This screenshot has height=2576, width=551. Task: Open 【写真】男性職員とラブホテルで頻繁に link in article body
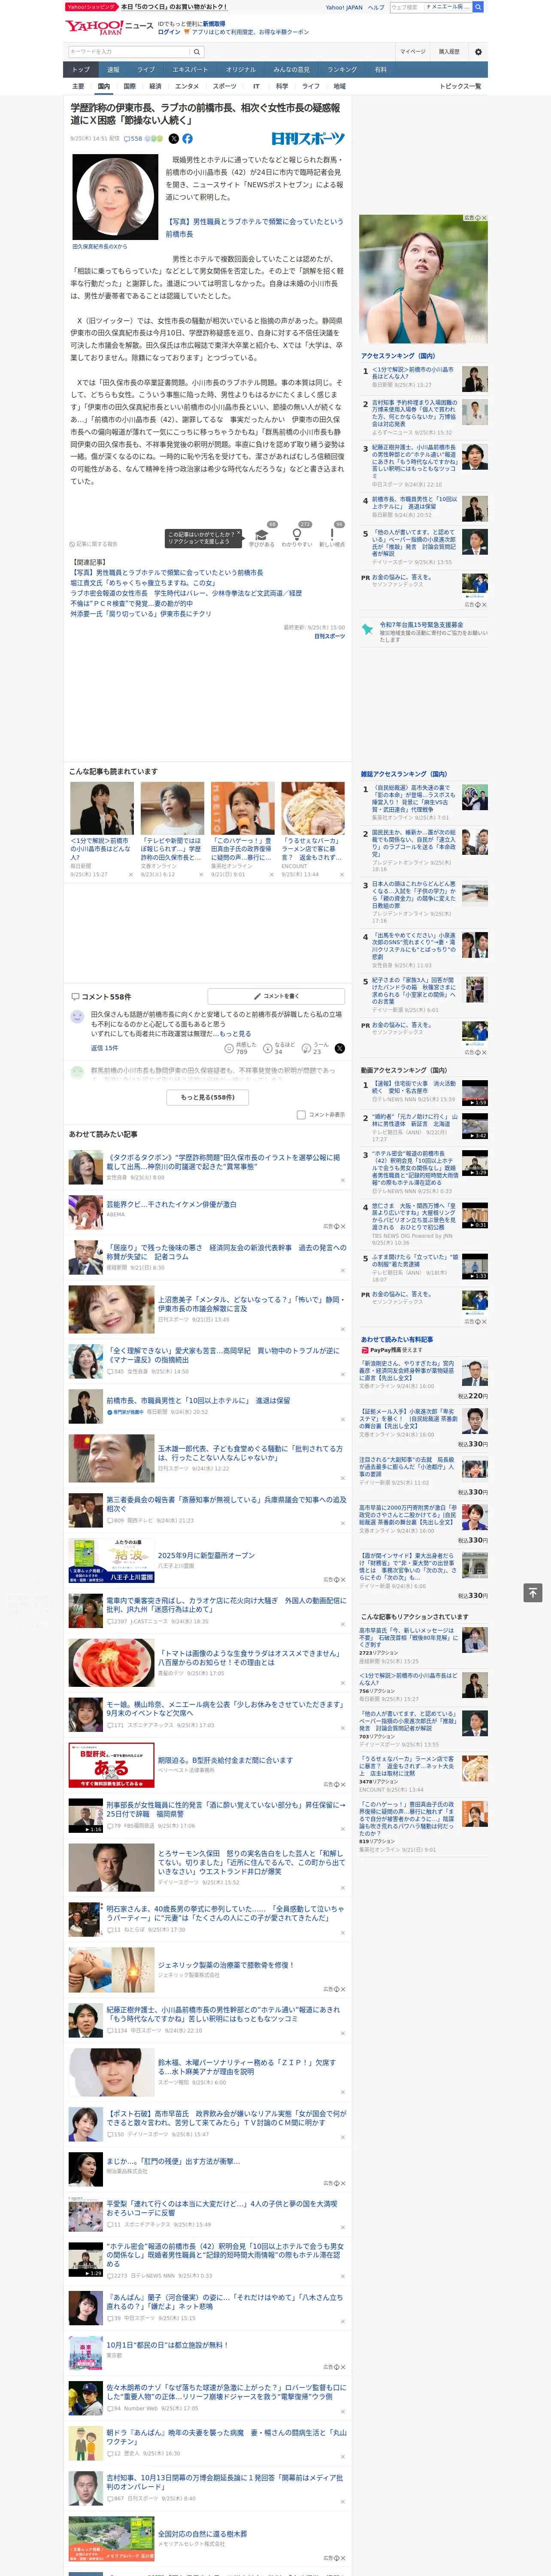[x=254, y=228]
